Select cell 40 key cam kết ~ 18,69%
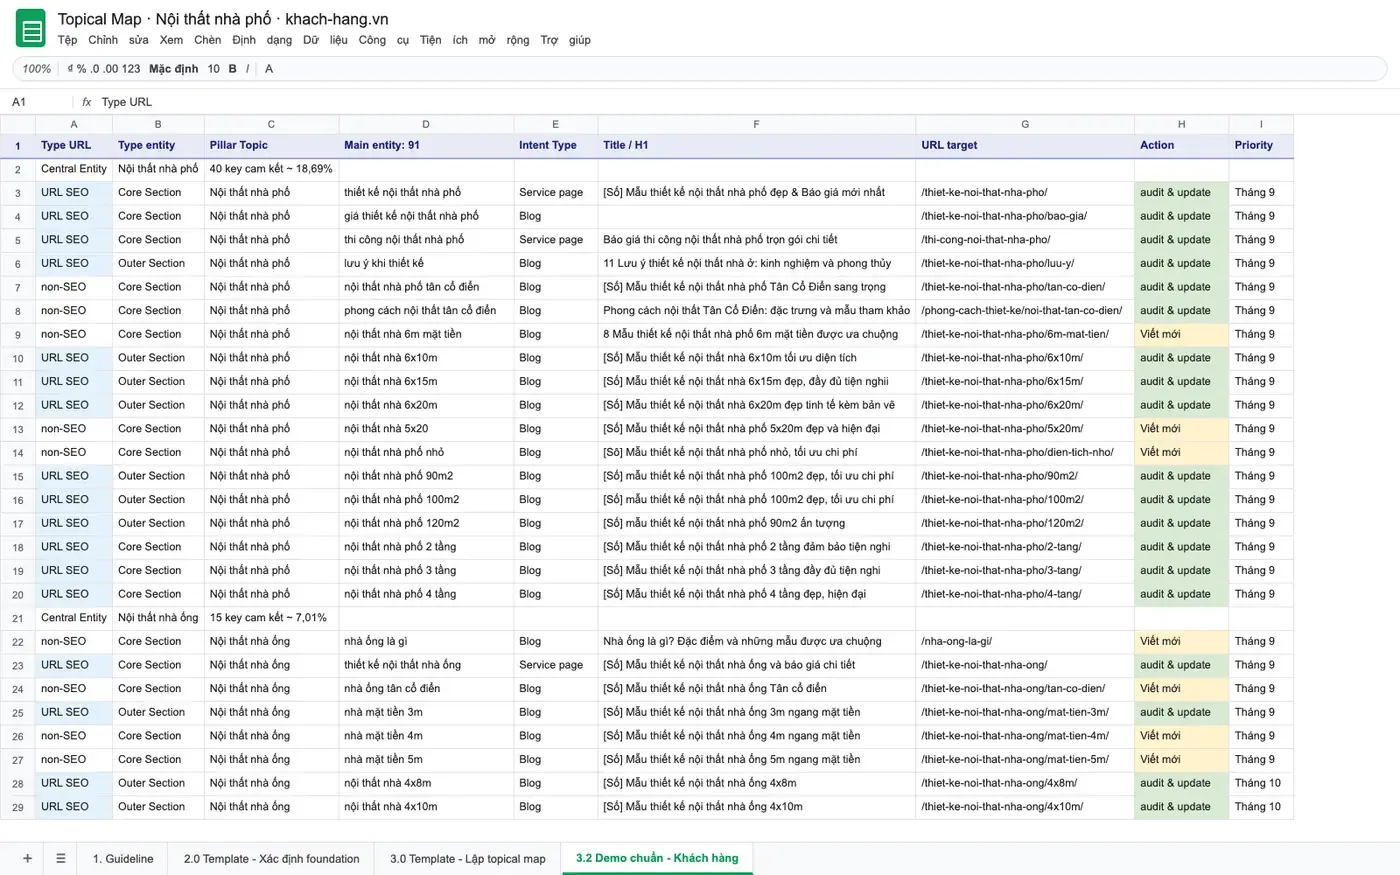The width and height of the screenshot is (1400, 875). [x=271, y=169]
